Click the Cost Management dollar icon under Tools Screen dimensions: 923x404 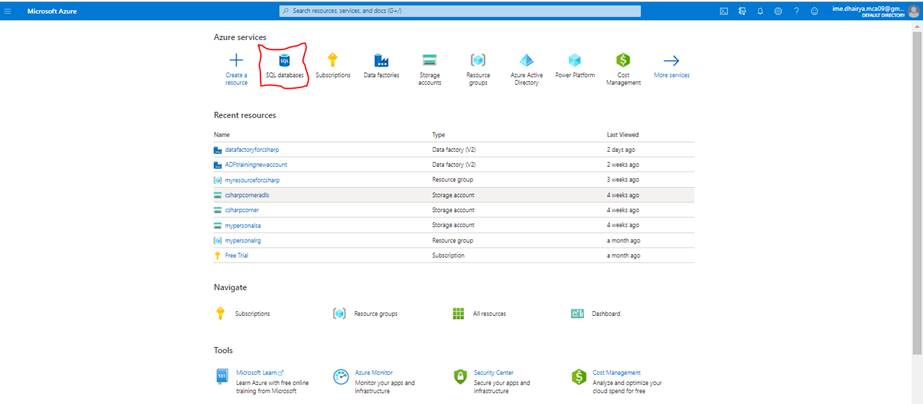579,377
